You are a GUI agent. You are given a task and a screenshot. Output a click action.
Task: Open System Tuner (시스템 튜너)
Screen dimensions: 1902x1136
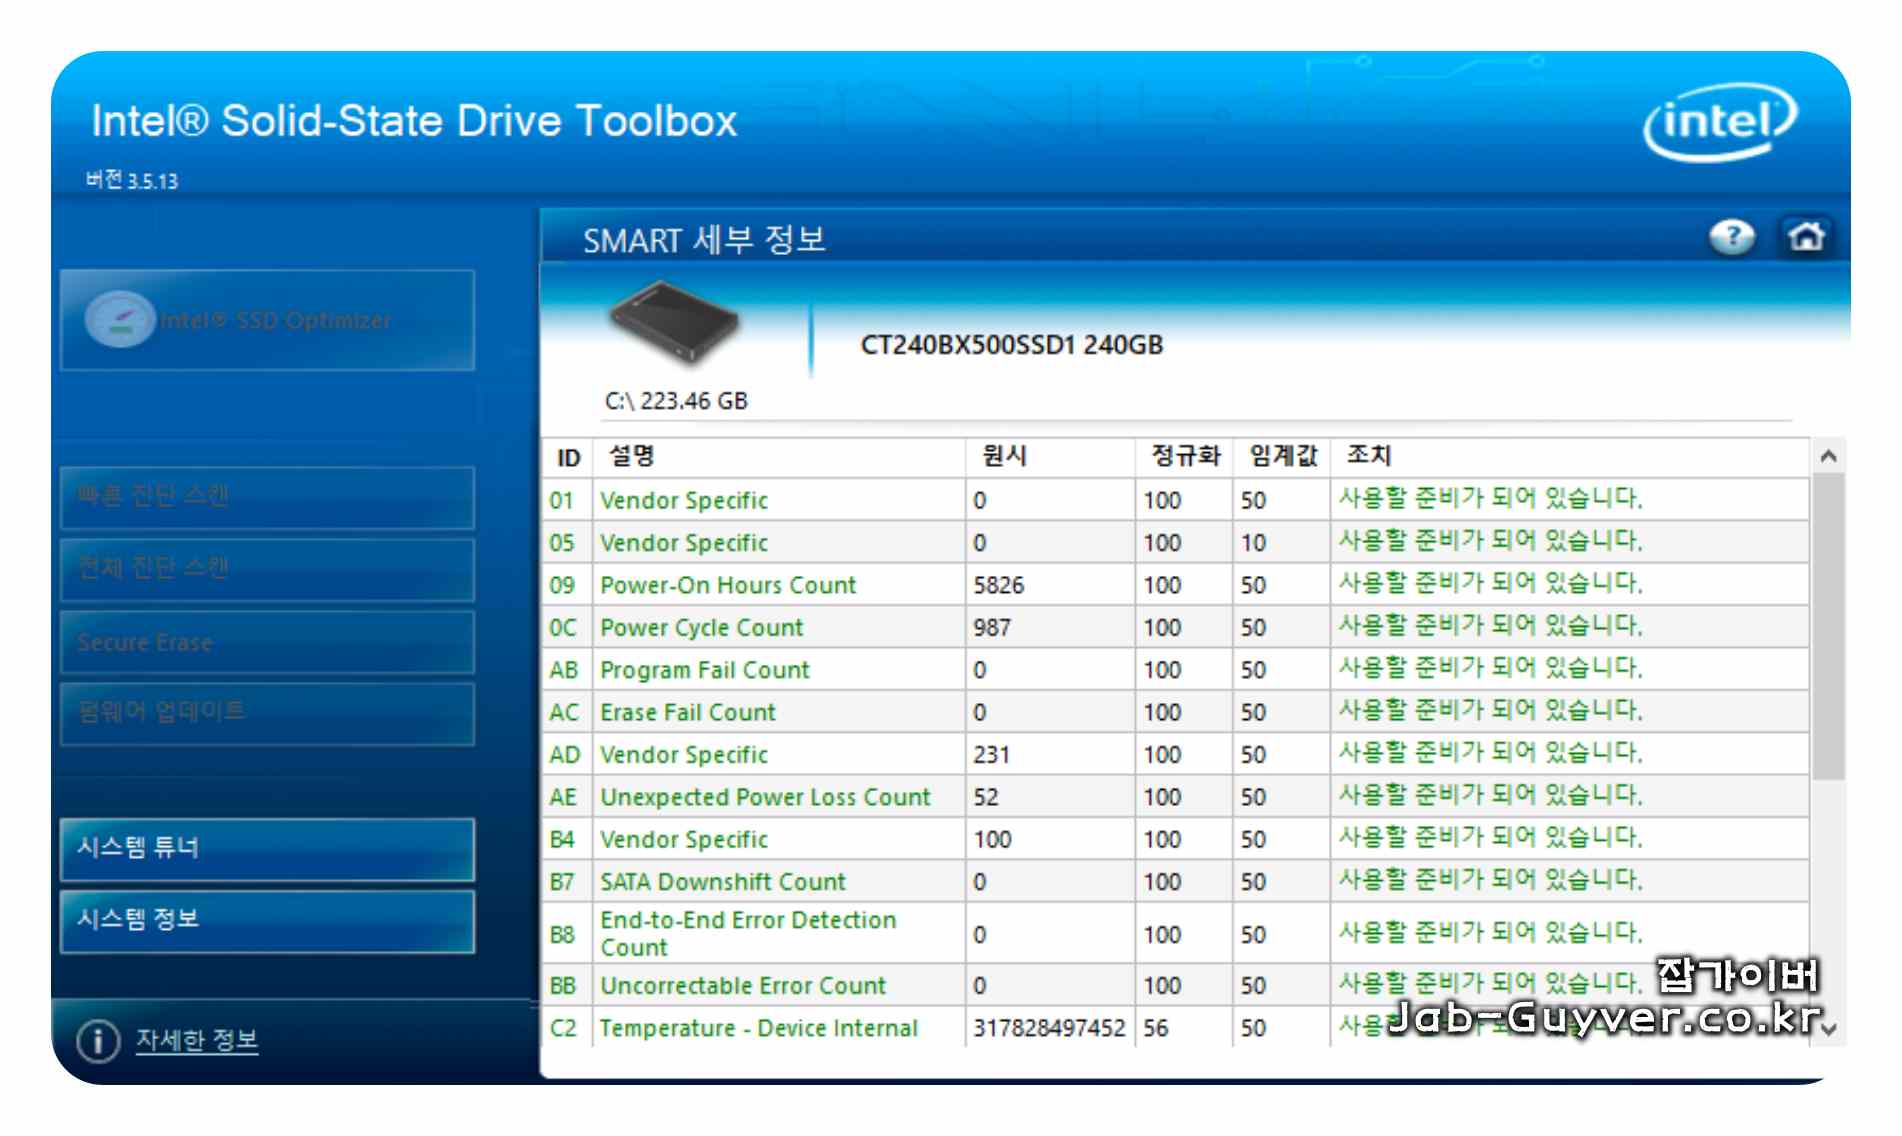click(267, 849)
